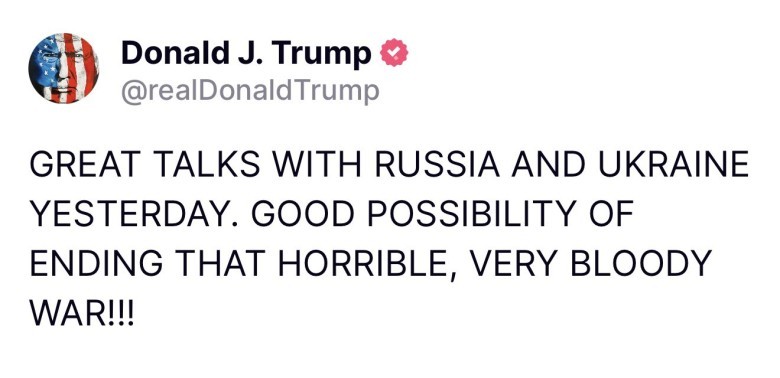
Task: Click the red verified checkmark badge
Action: click(x=394, y=53)
